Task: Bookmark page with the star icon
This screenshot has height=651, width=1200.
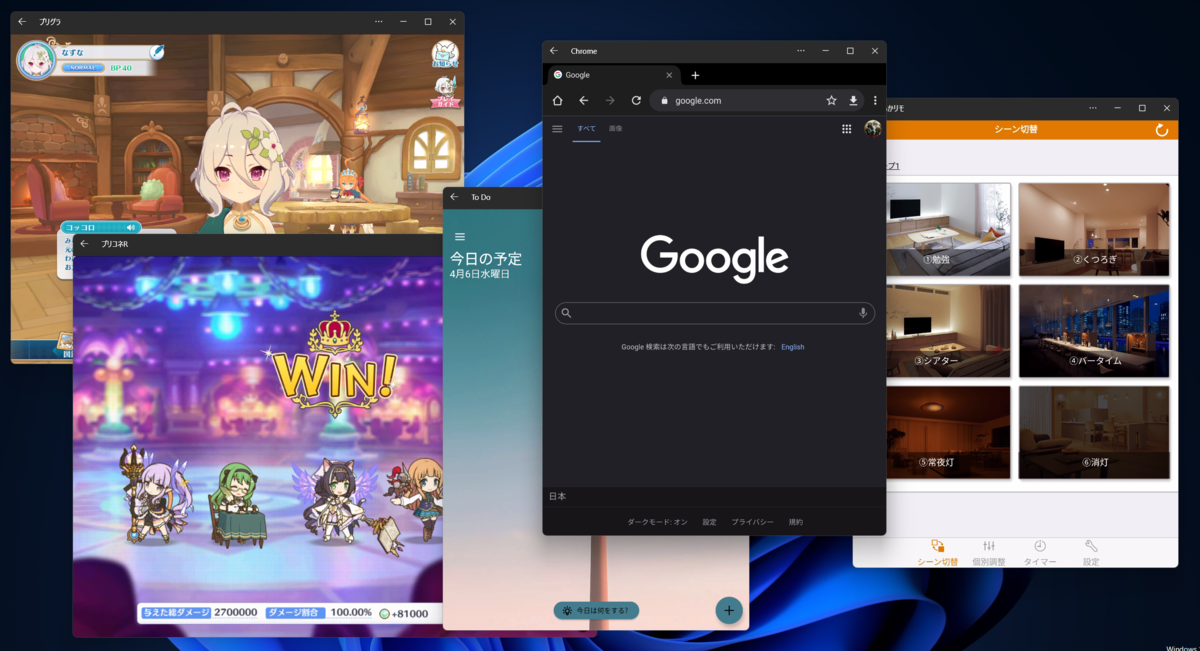Action: tap(831, 100)
